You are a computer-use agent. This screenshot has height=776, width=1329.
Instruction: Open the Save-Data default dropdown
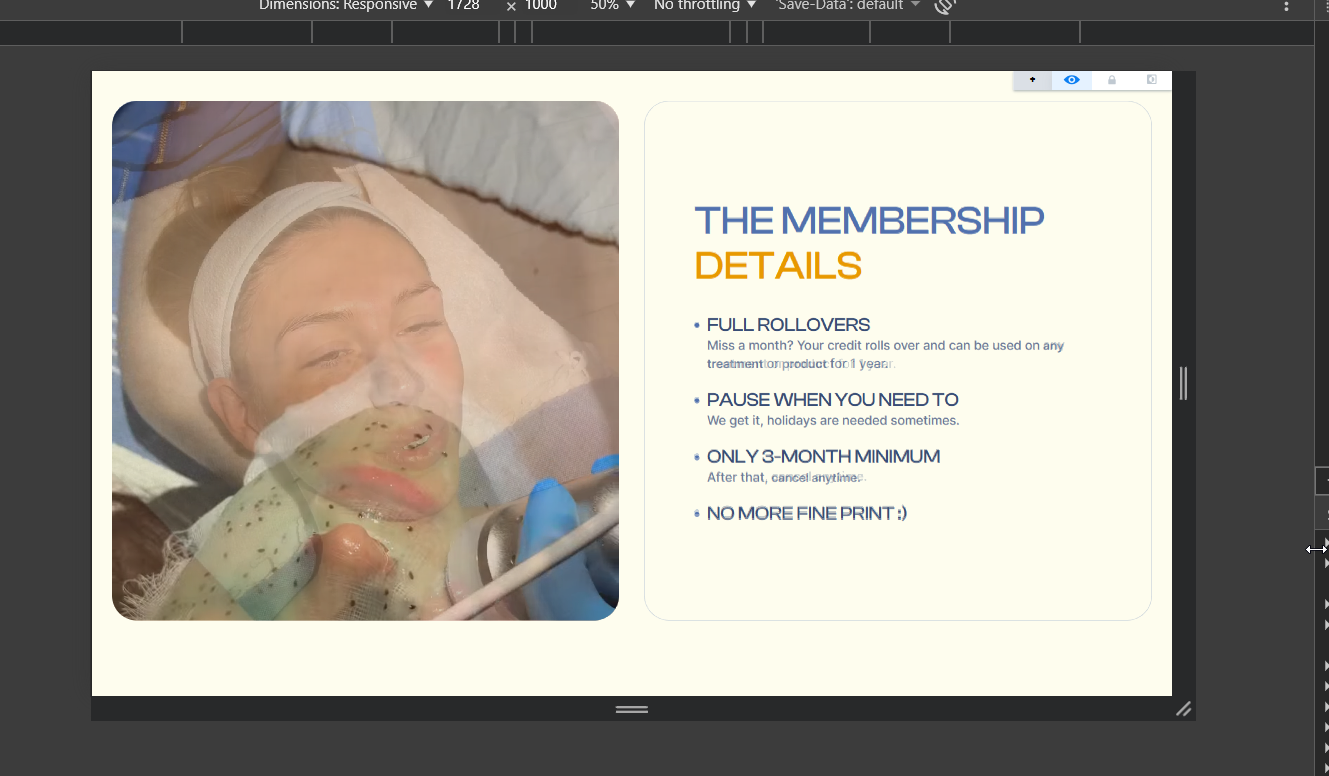tap(847, 6)
